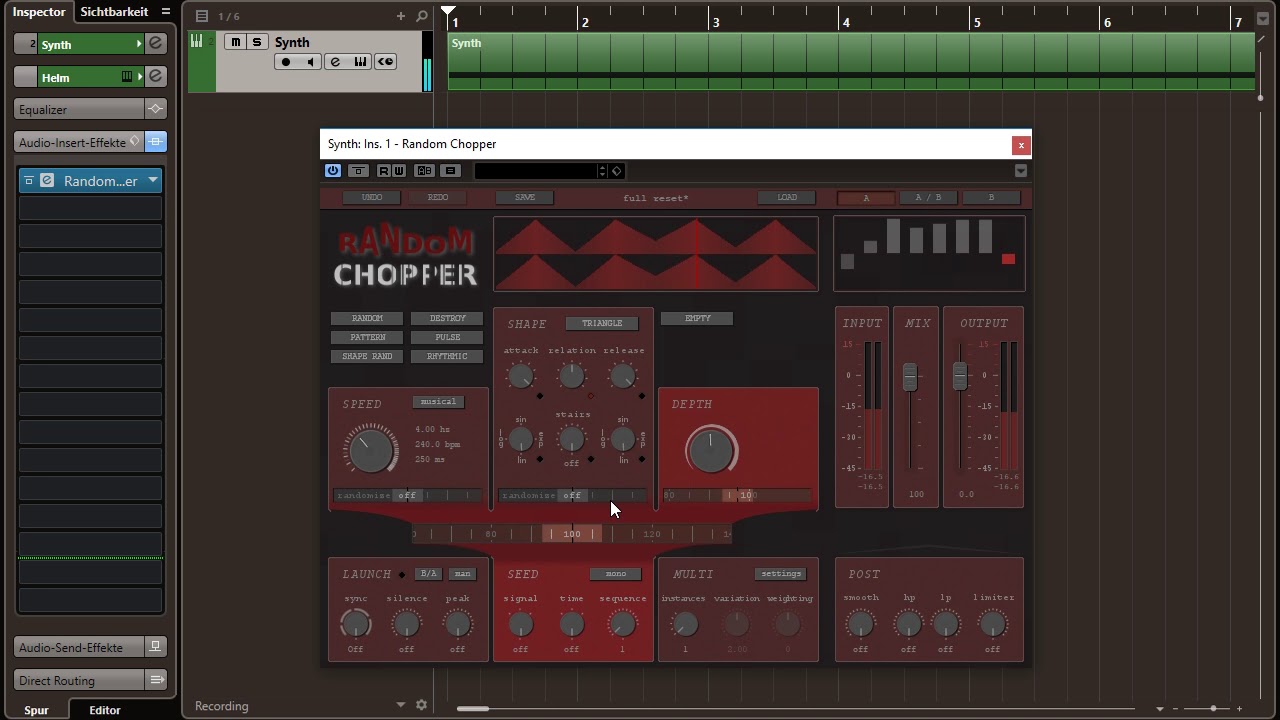Click the keyboard icon on the Helm slot

pyautogui.click(x=127, y=77)
